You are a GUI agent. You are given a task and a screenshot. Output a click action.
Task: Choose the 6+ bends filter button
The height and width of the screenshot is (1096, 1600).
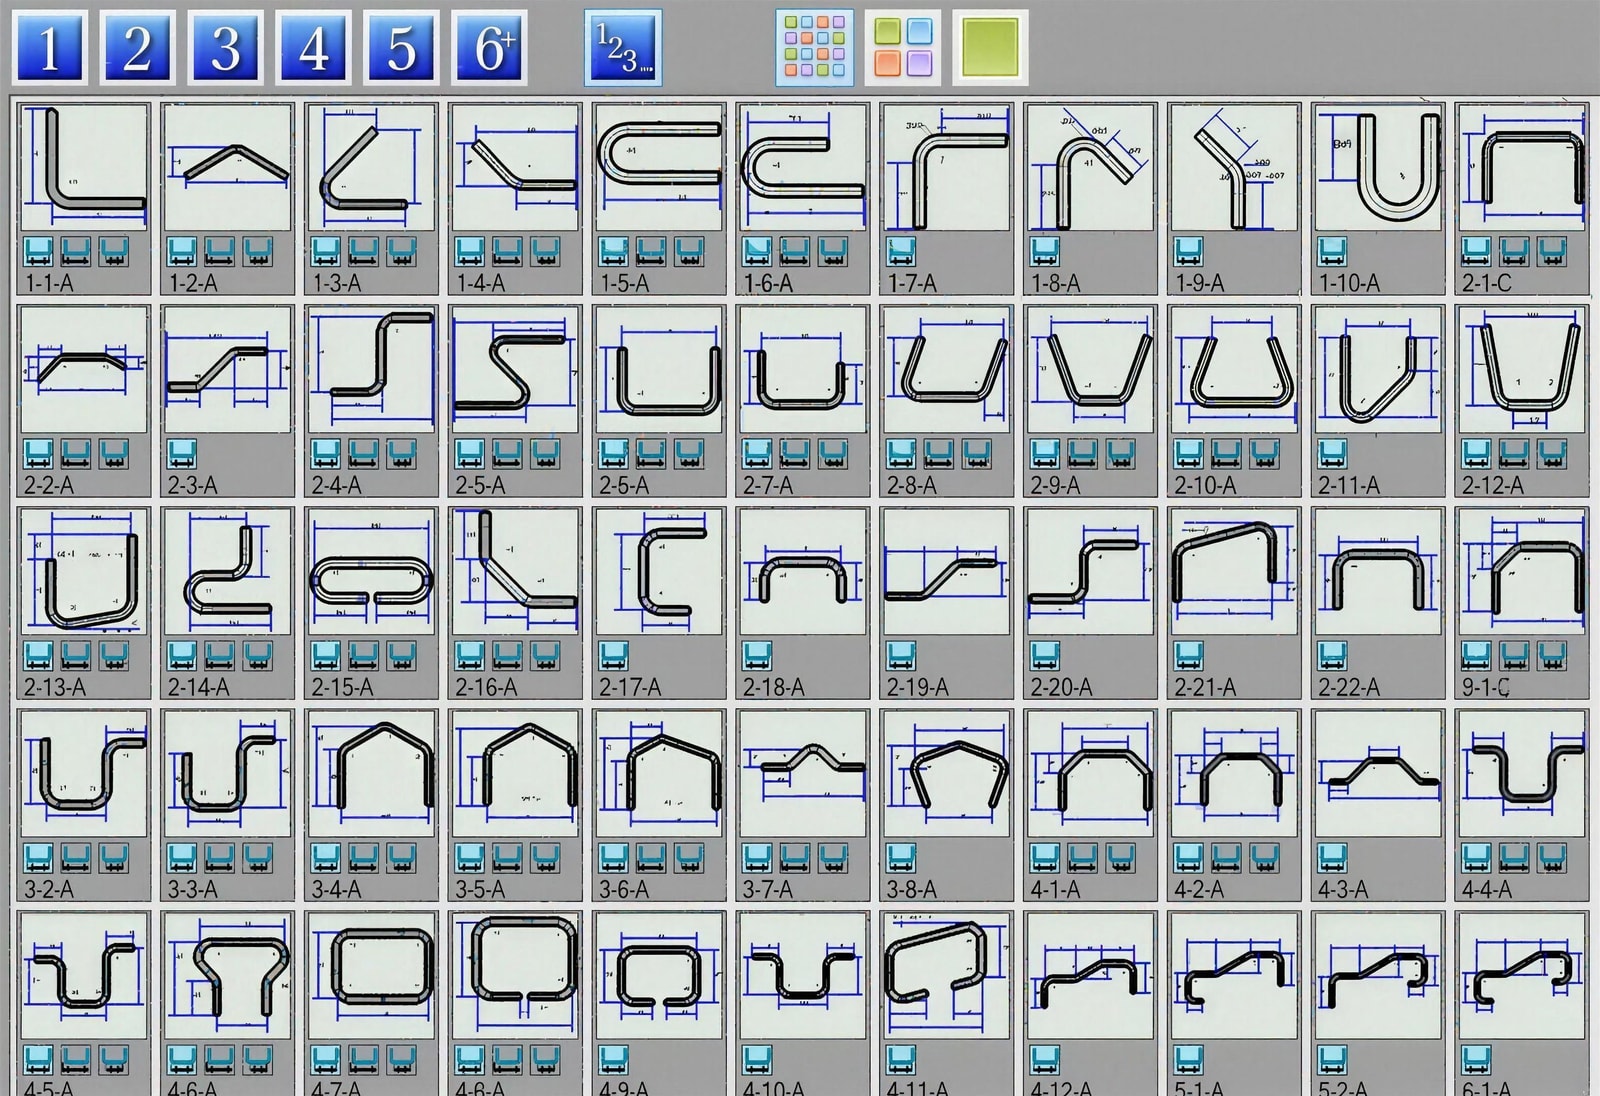click(489, 47)
